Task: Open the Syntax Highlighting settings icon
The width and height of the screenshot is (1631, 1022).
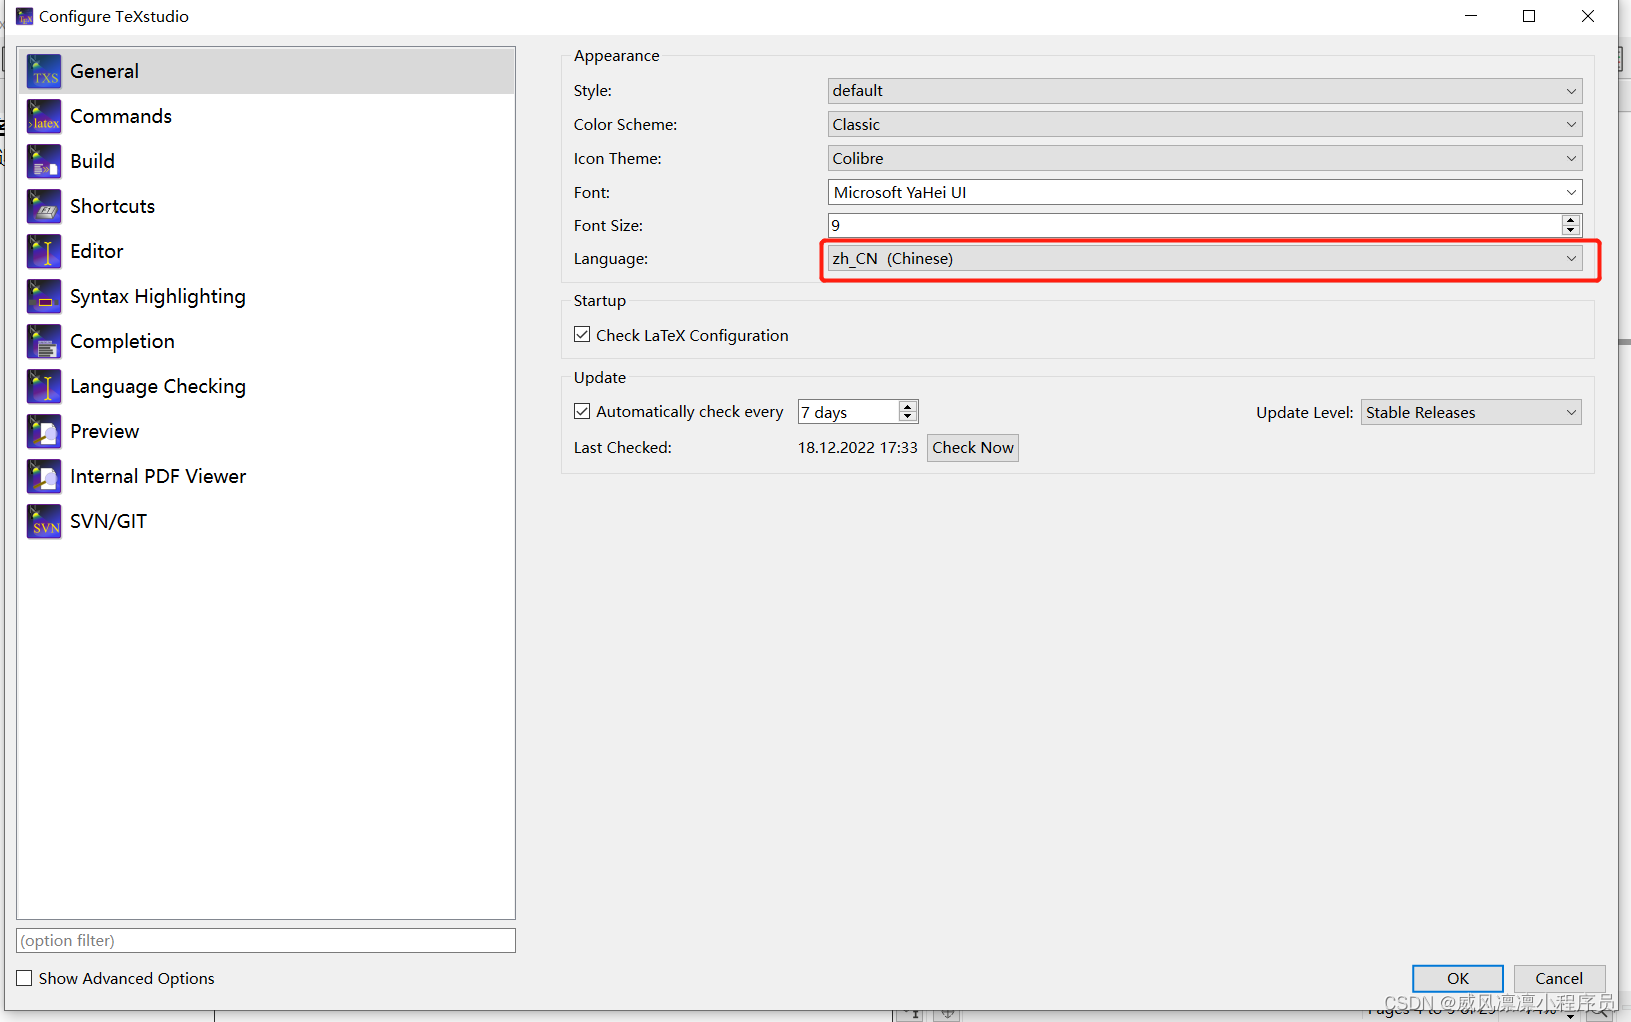Action: click(x=44, y=296)
